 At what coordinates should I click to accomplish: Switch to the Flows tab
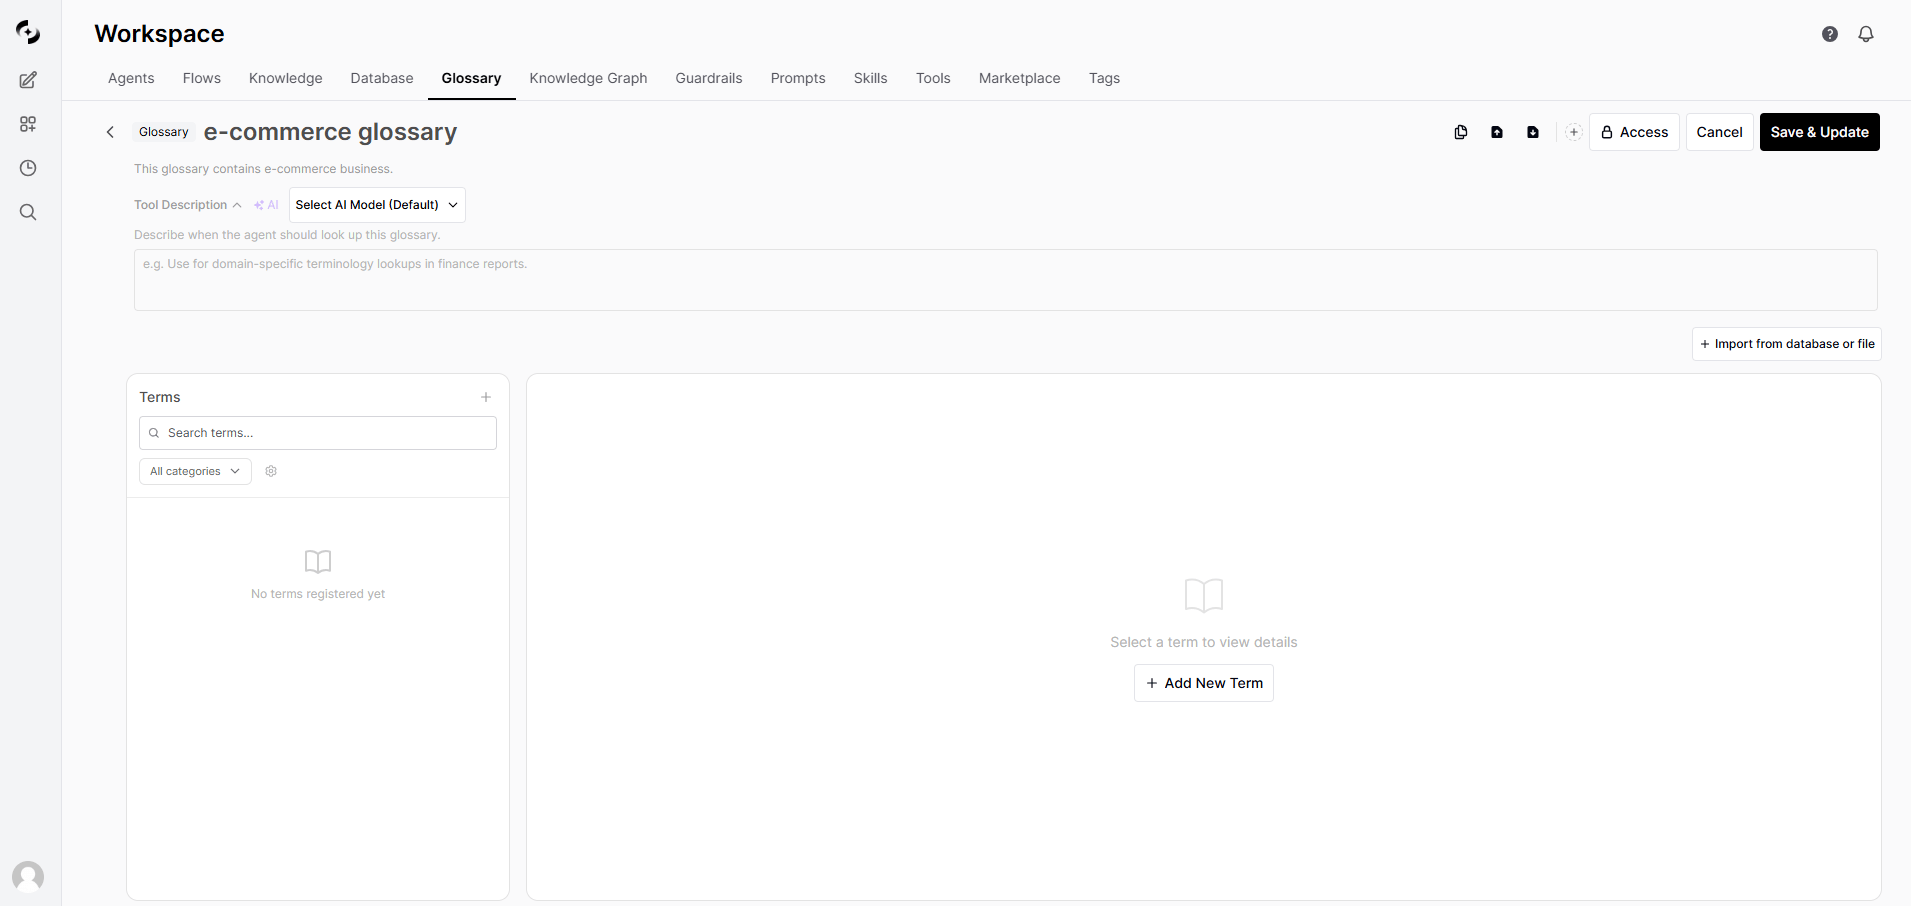coord(202,78)
